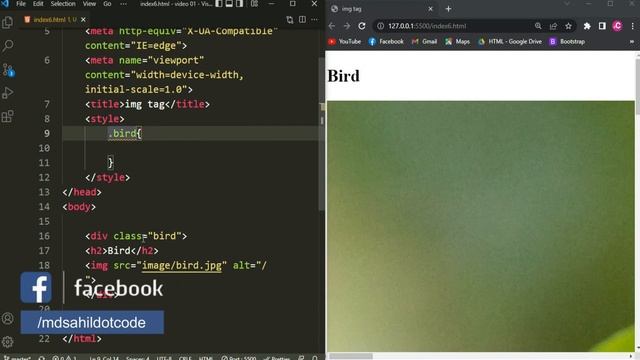
Task: Open the Search view in VS Code
Action: pos(7,46)
